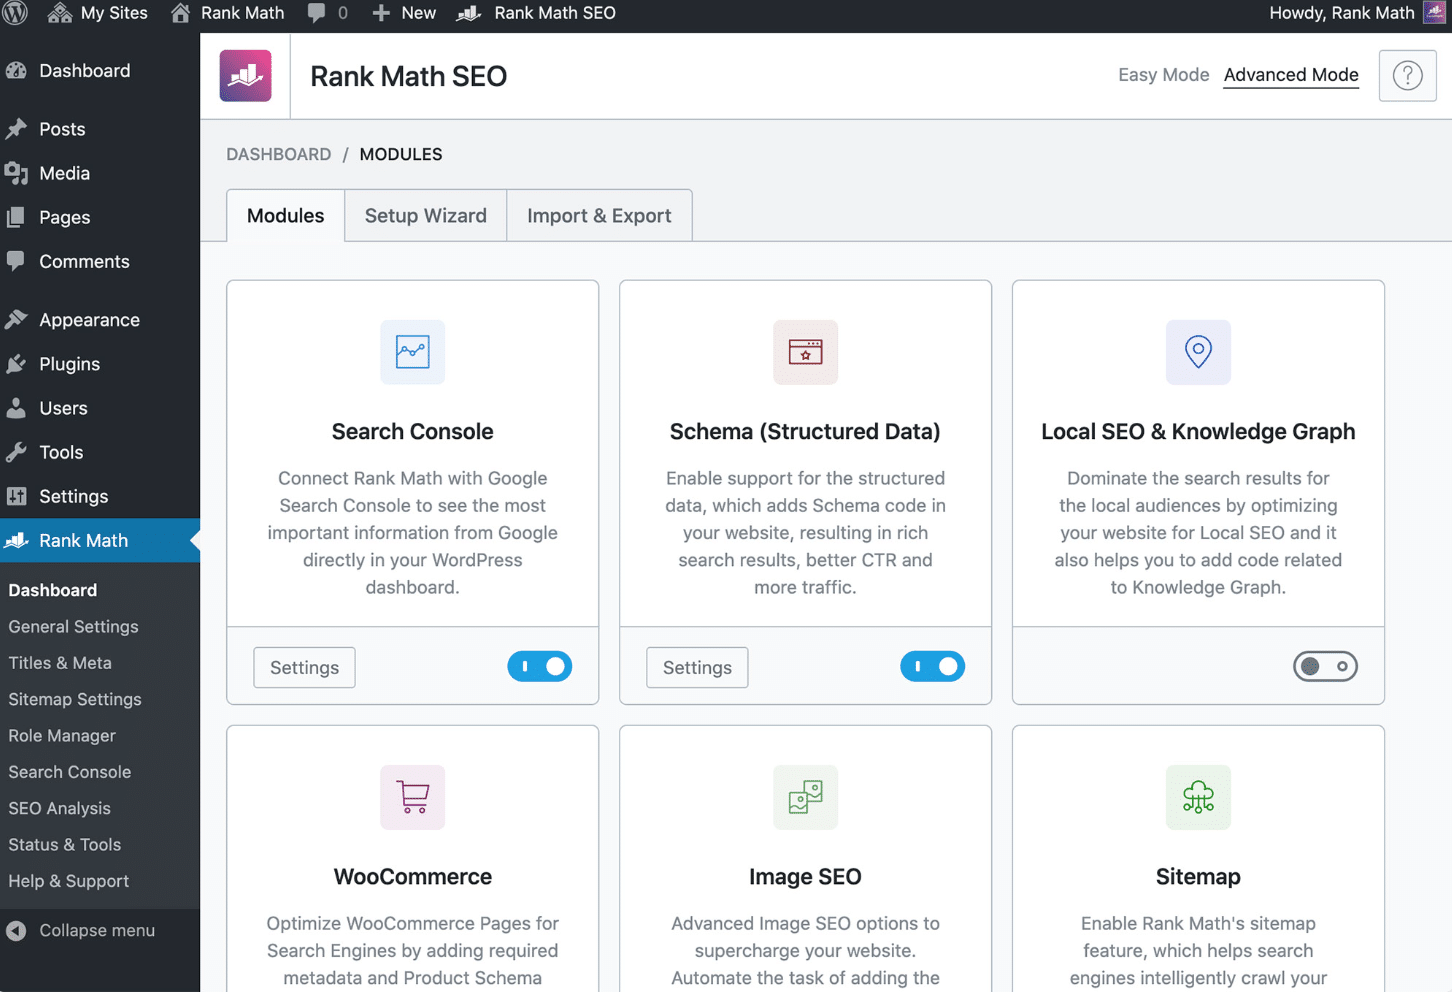The image size is (1452, 992).
Task: Open Search Console submenu link
Action: point(70,772)
